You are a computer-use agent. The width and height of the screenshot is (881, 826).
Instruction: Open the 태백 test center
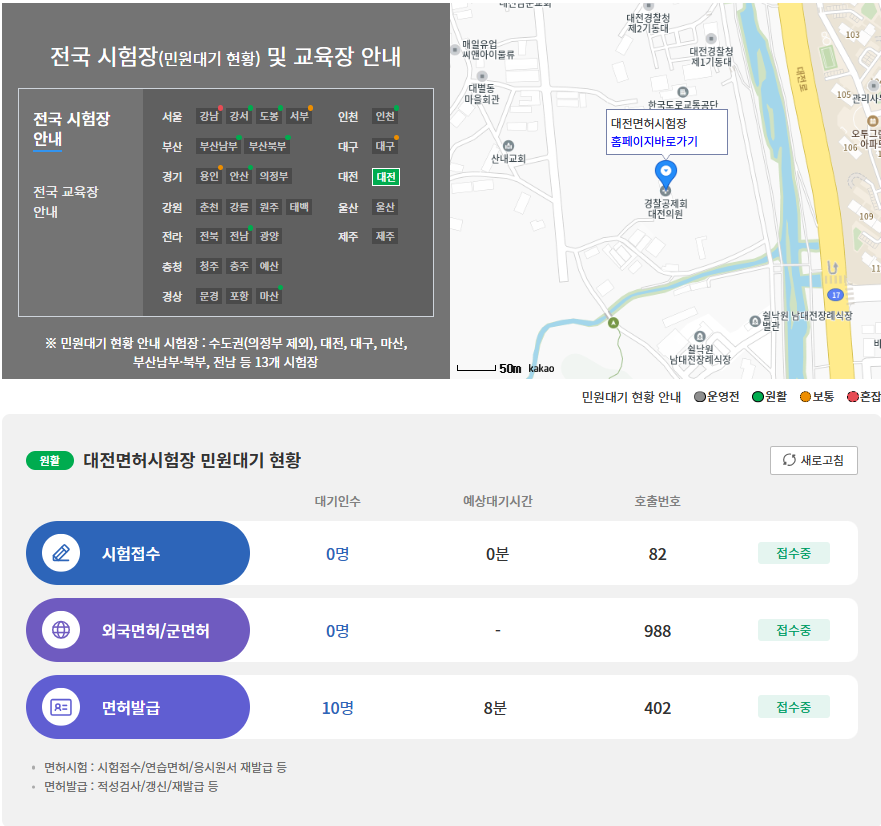tap(299, 207)
